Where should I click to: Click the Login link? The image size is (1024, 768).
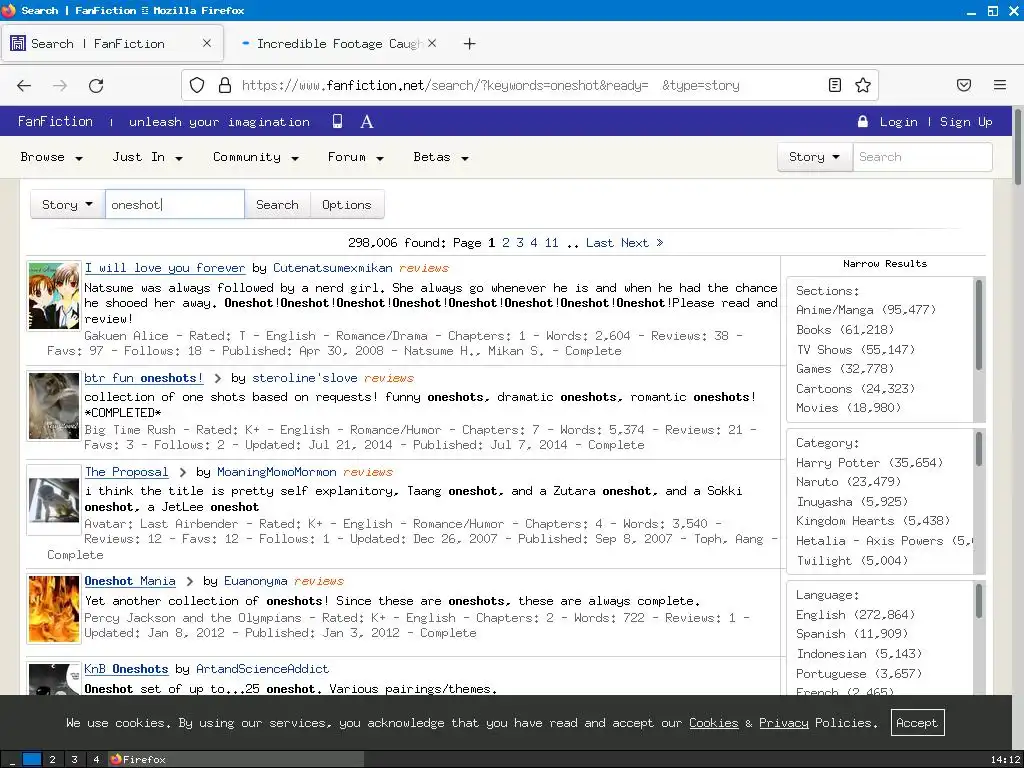898,122
